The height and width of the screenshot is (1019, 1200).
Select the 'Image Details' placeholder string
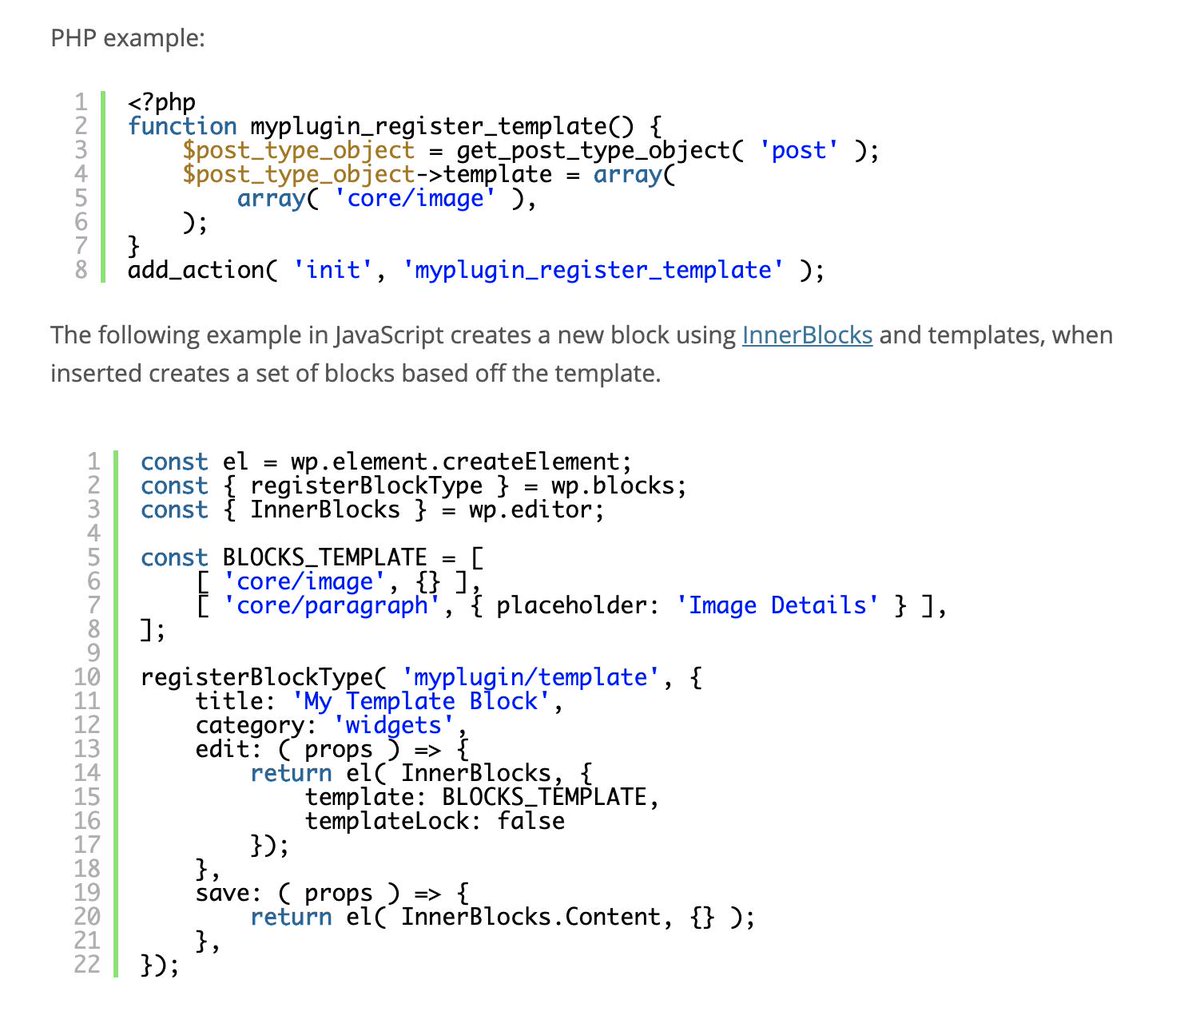point(776,605)
